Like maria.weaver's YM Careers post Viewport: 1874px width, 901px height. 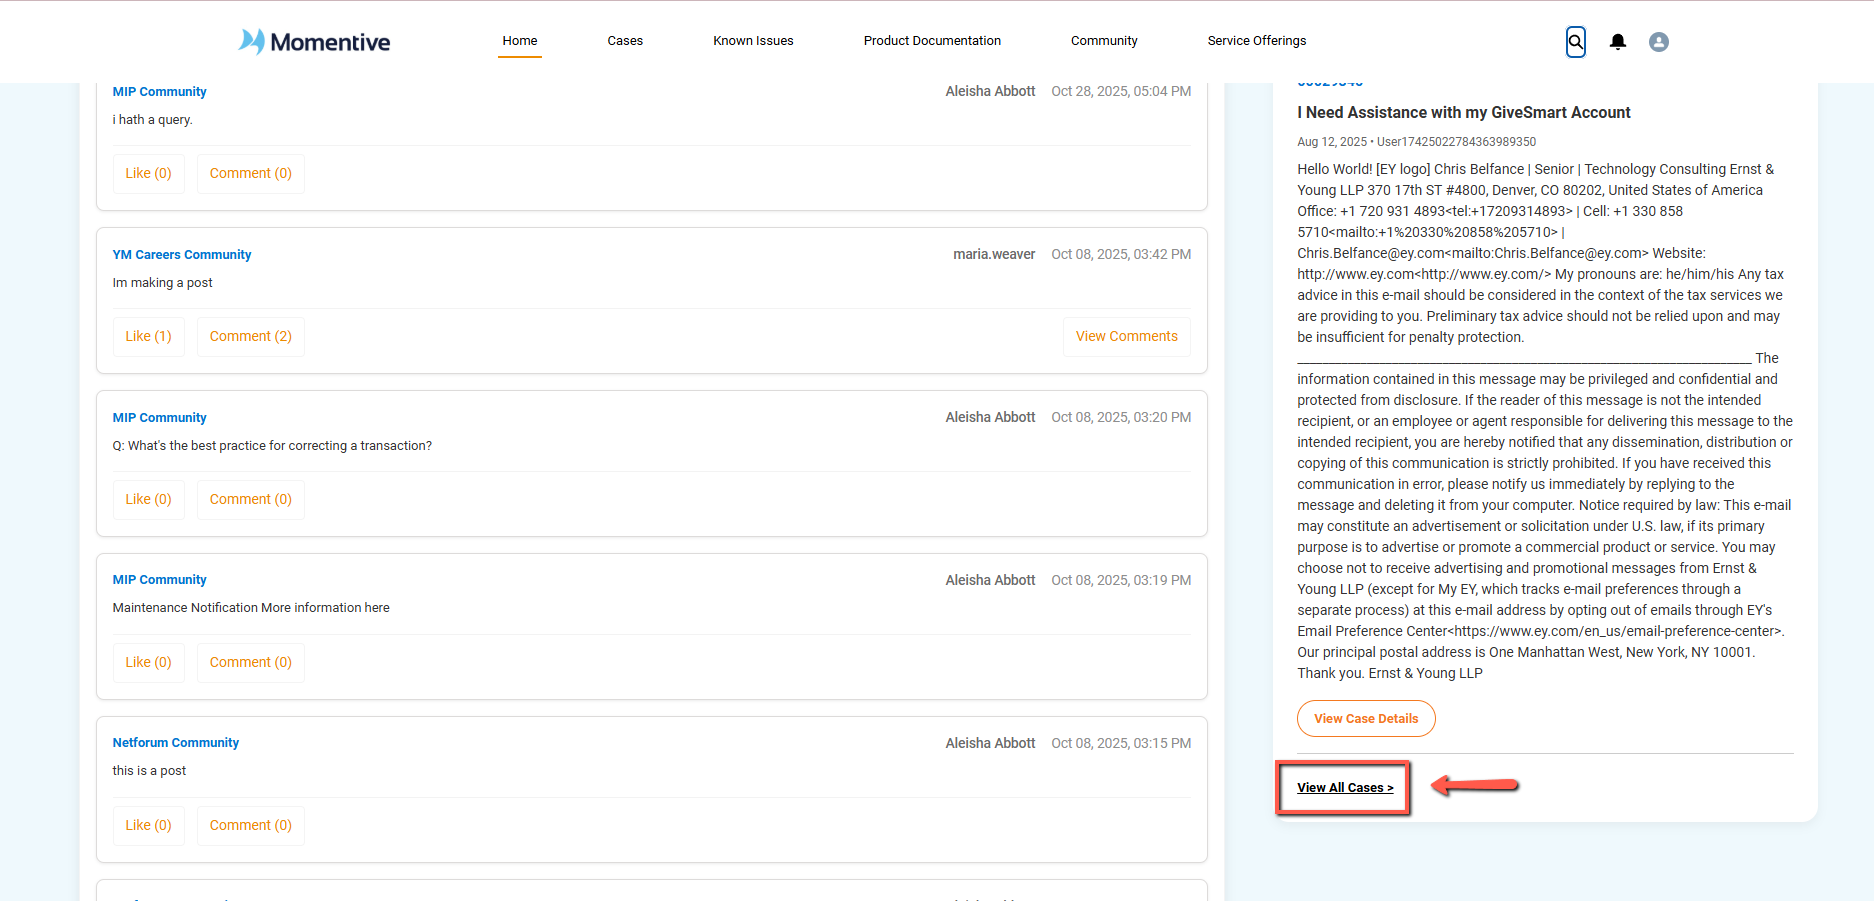147,336
